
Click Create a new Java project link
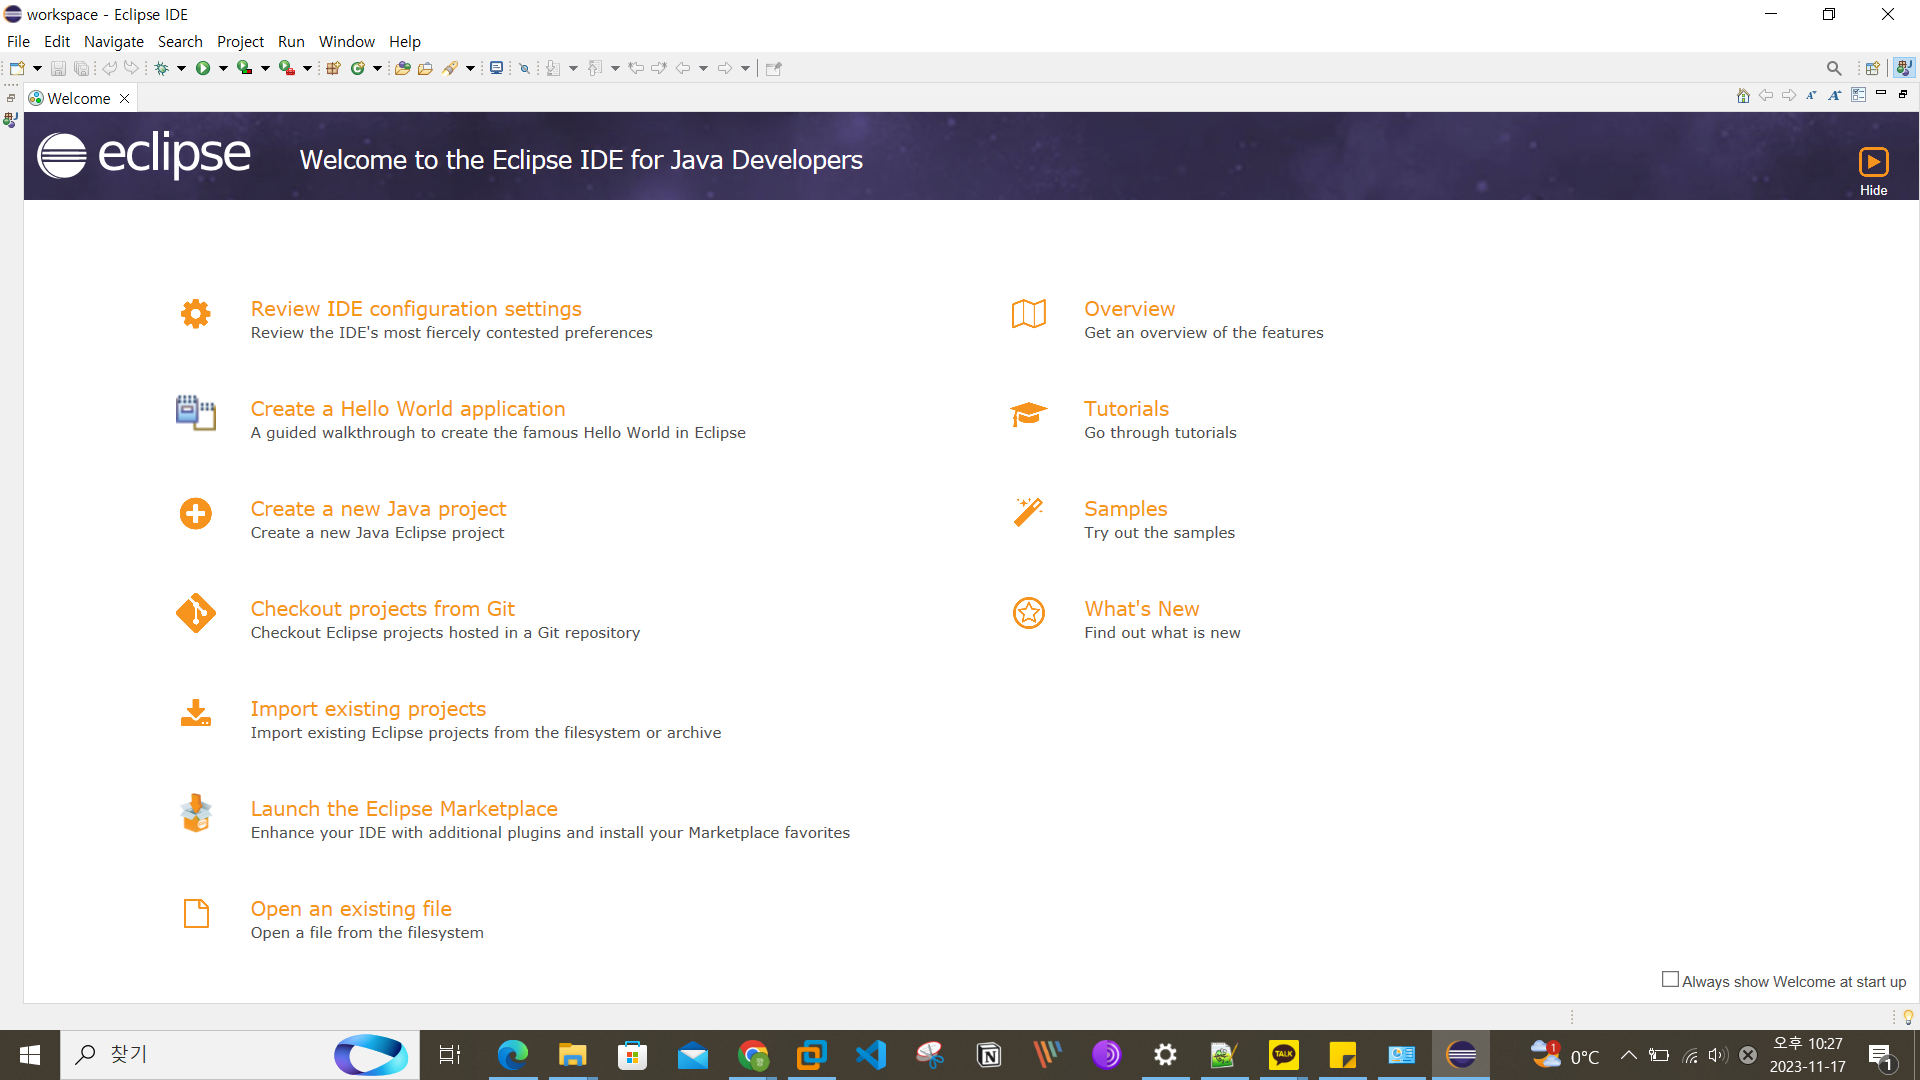[x=378, y=509]
